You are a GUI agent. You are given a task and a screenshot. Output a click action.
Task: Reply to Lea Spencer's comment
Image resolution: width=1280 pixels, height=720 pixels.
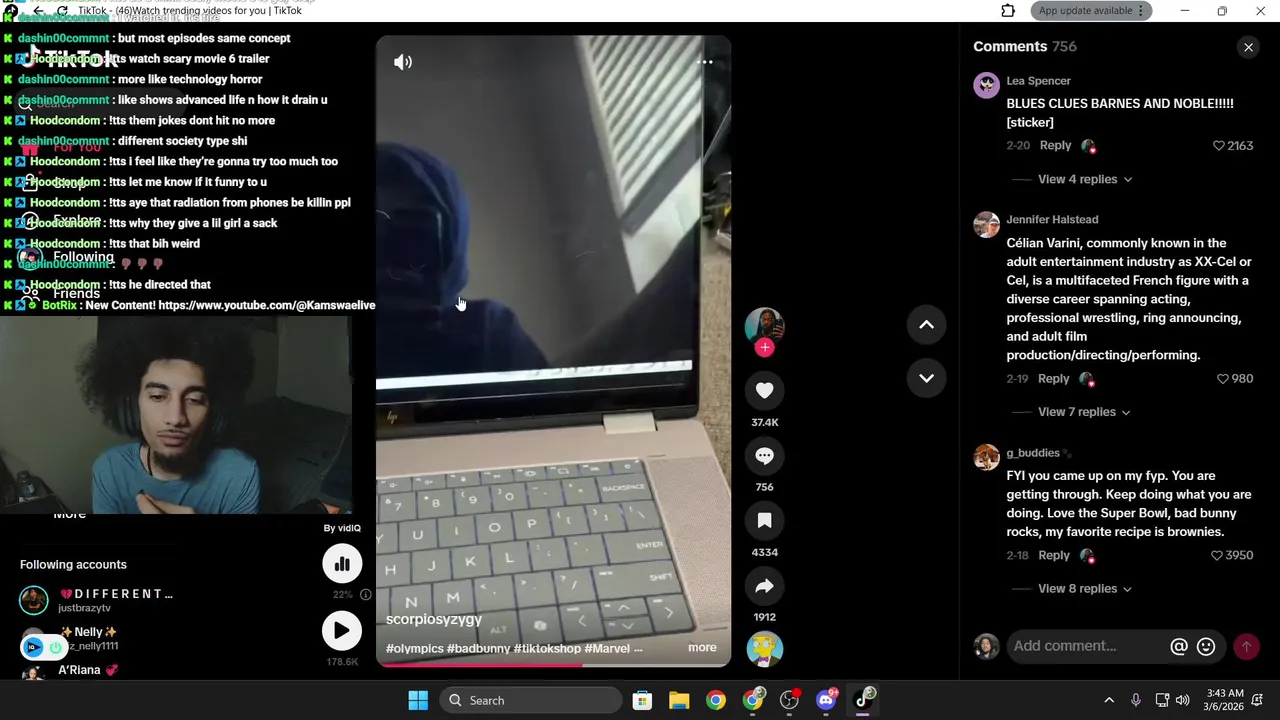point(1055,146)
